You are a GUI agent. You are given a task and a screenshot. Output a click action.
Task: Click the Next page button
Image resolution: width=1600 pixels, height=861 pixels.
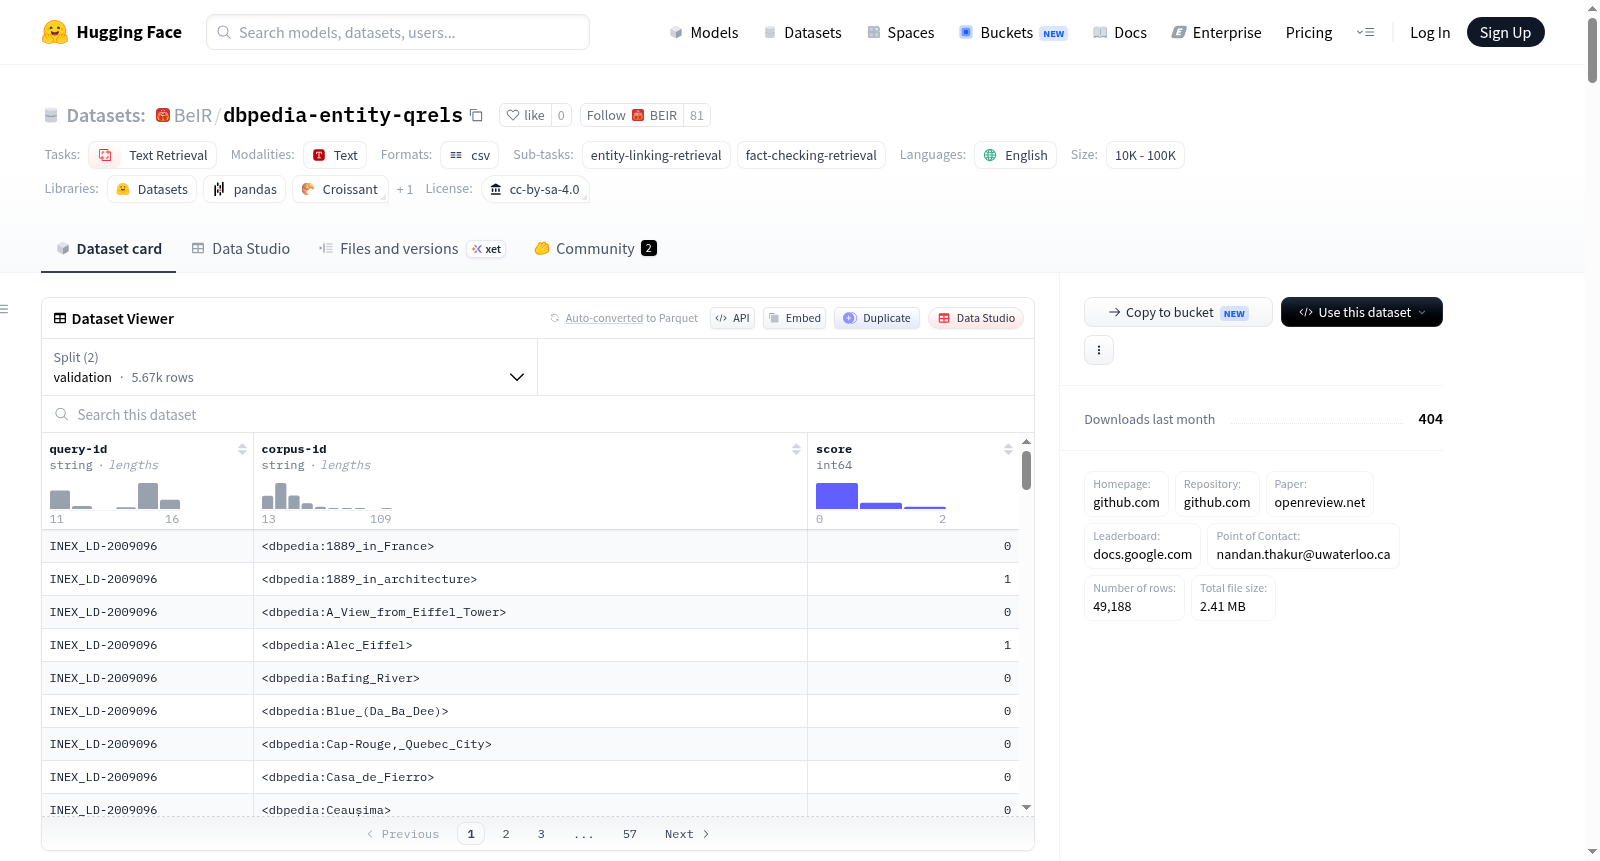687,834
